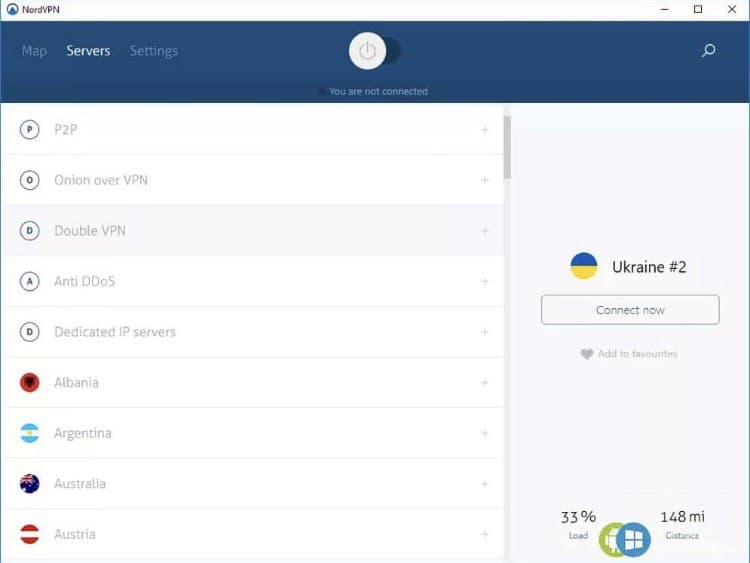Click the server list scrollbar thumb
750x563 pixels.
point(507,147)
